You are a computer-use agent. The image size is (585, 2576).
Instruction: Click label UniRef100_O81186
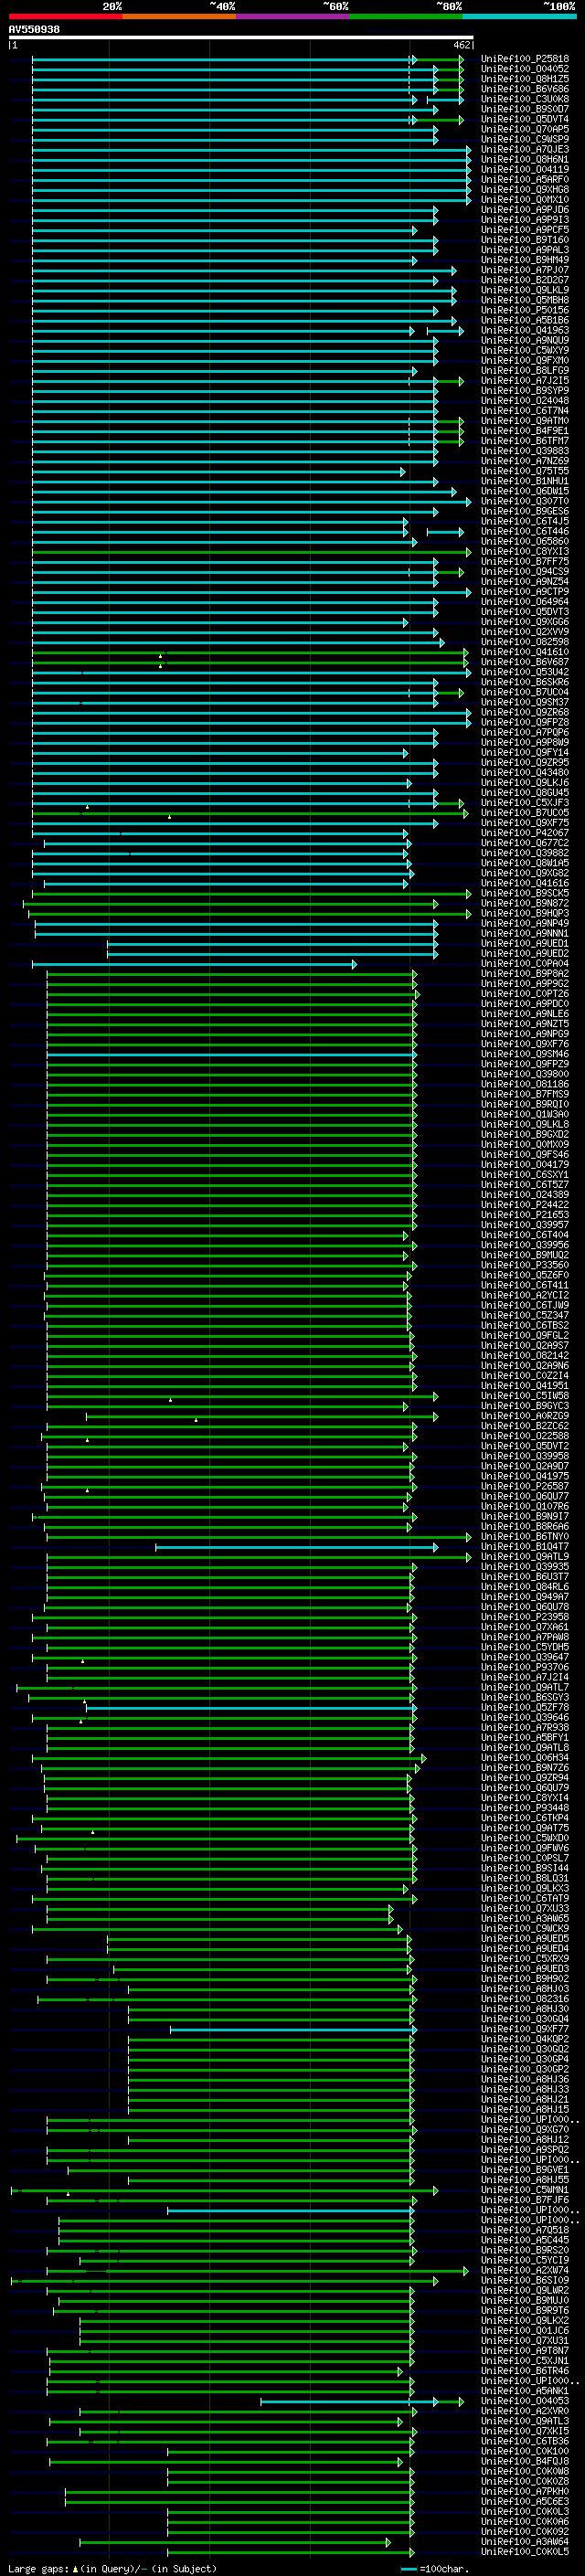coord(525,1084)
